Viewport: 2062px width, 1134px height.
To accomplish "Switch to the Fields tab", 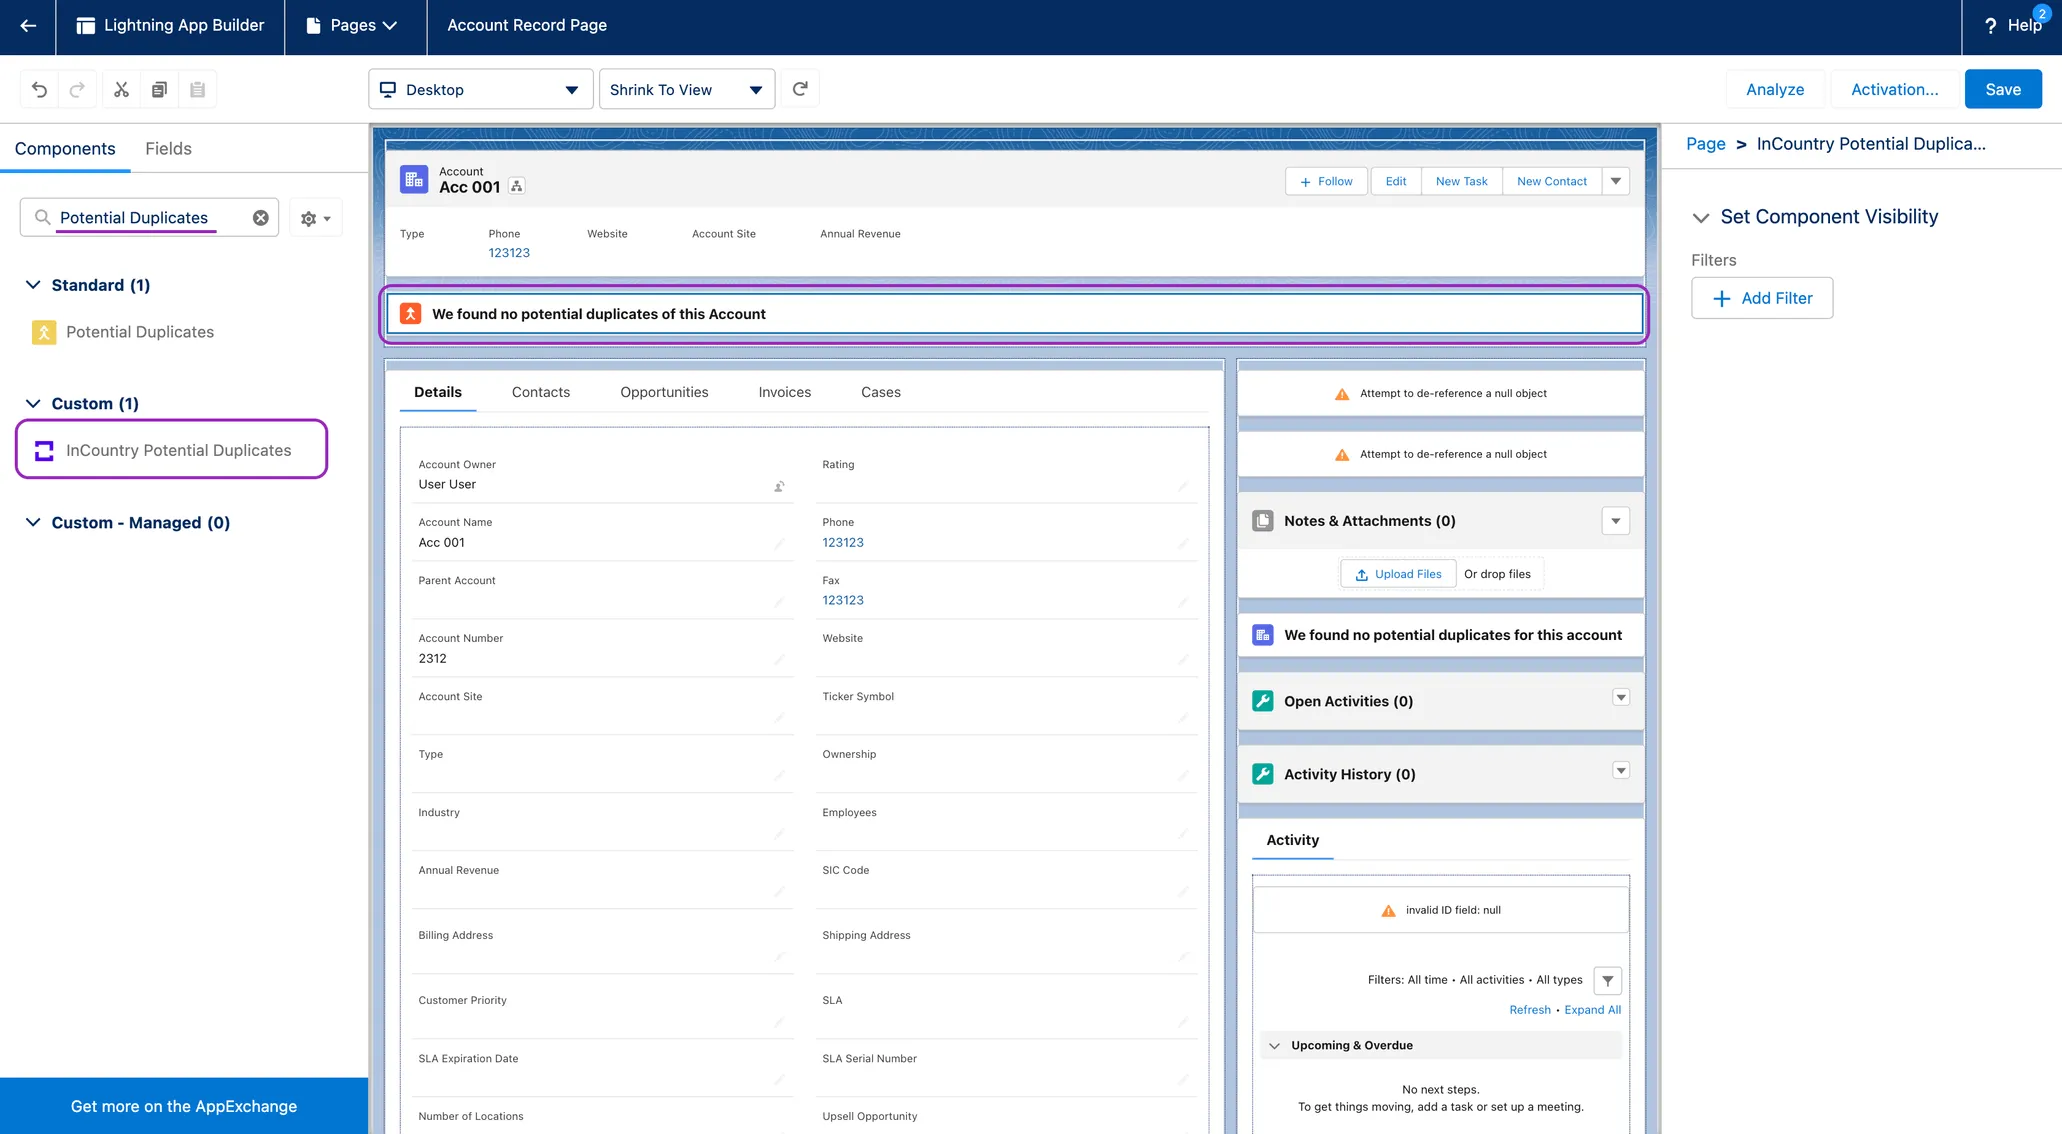I will (x=168, y=149).
